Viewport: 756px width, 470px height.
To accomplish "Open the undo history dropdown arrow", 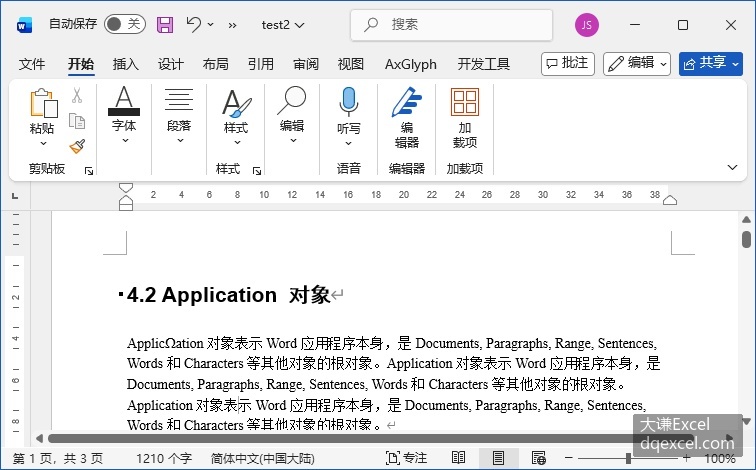I will 211,24.
